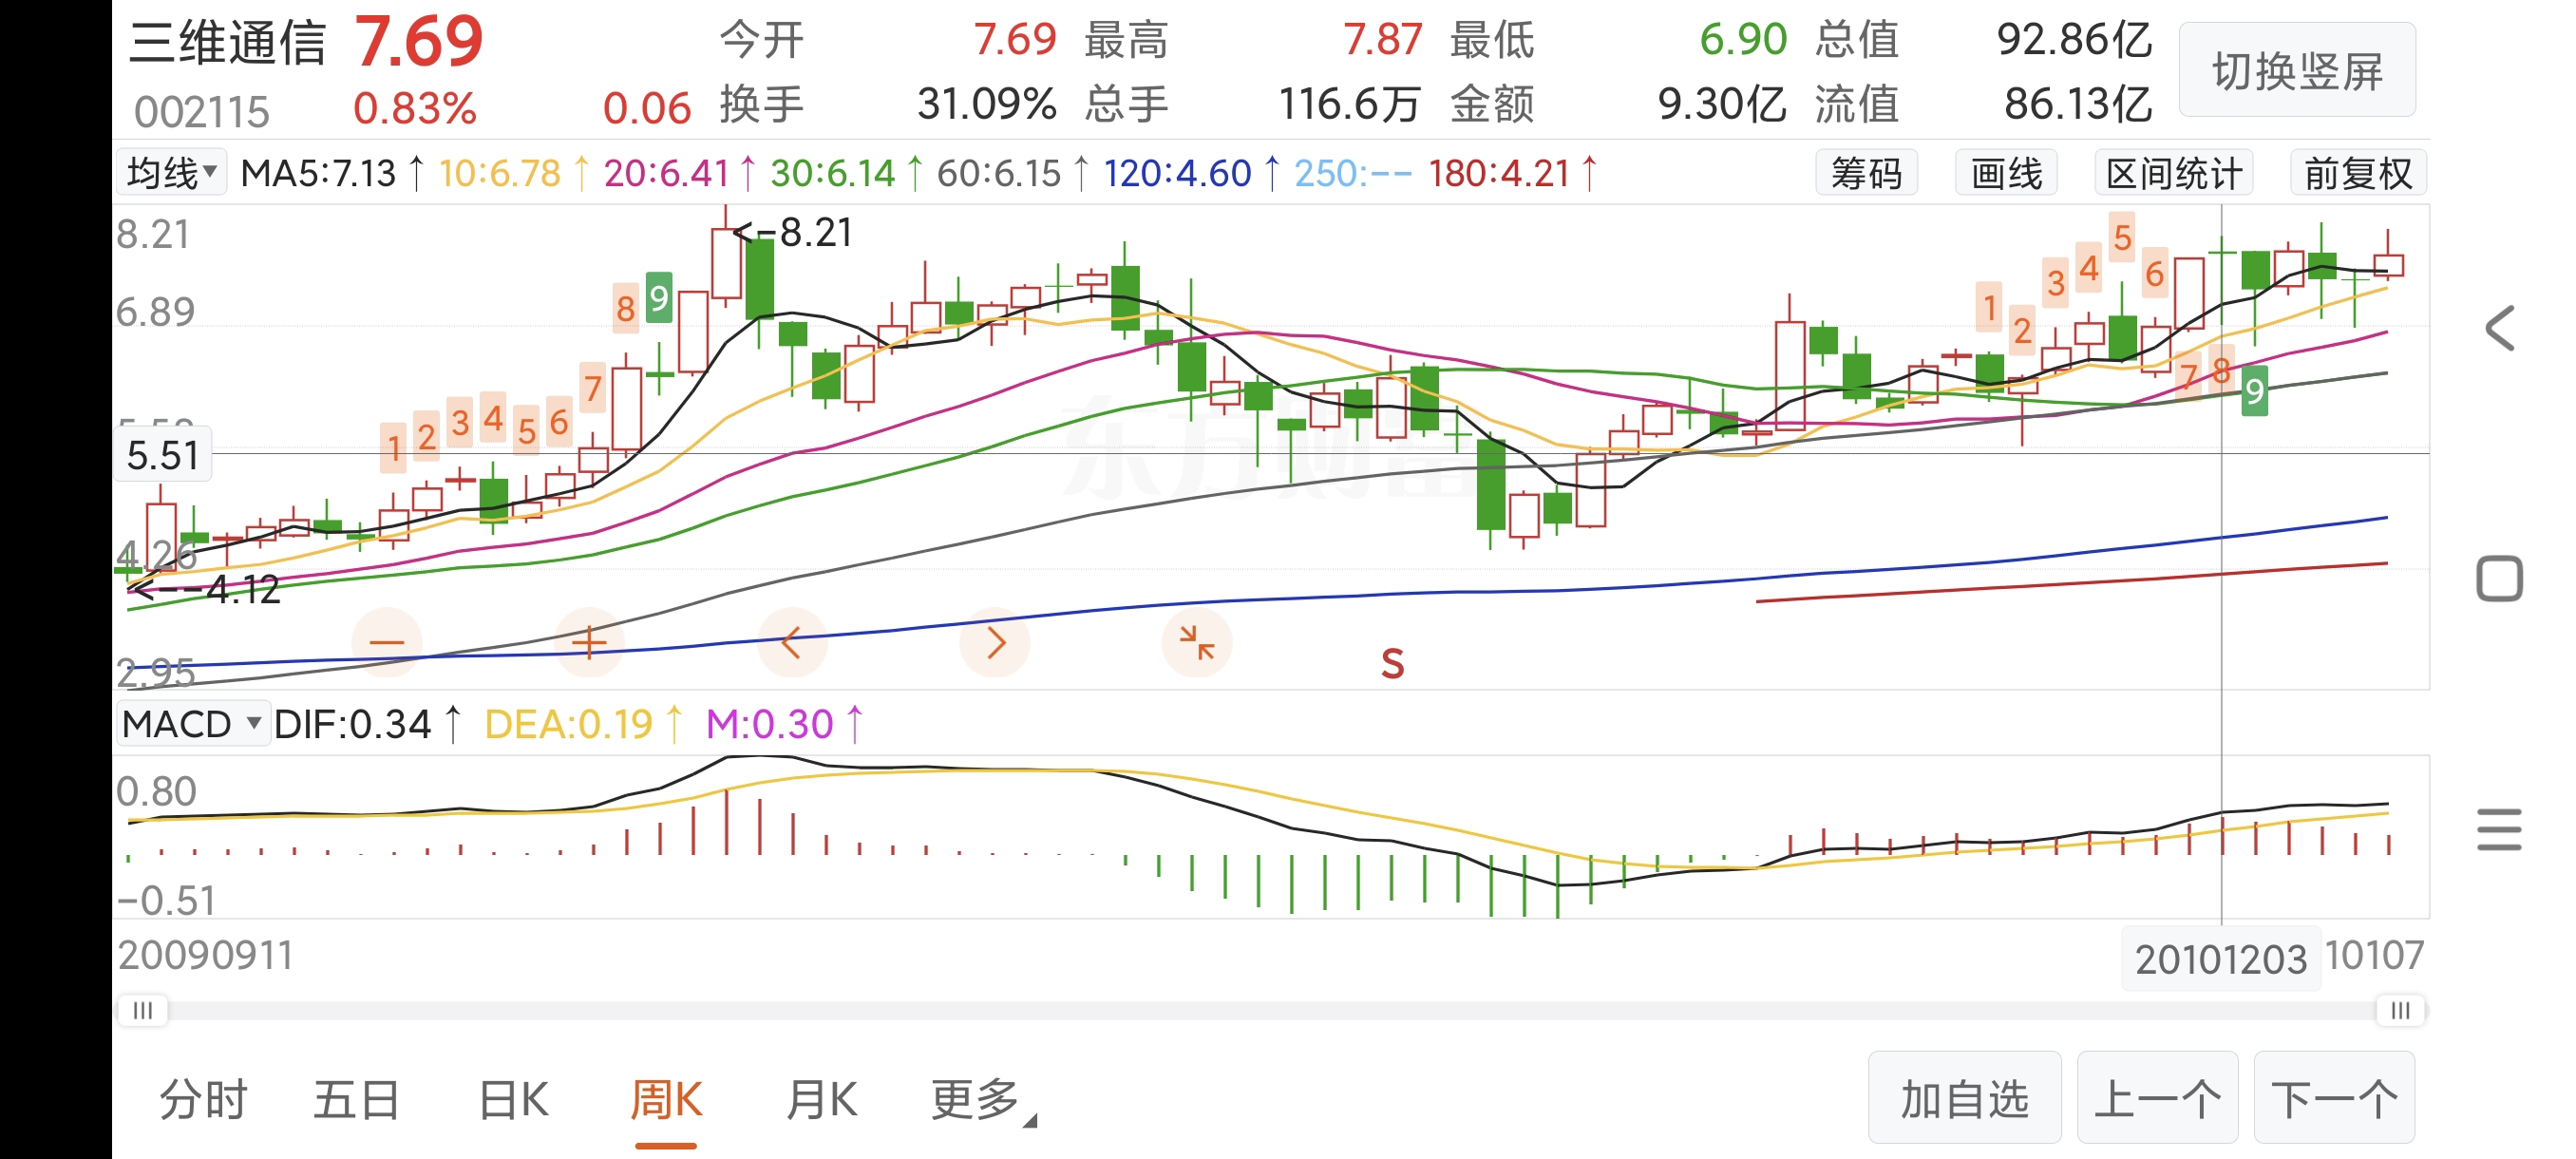This screenshot has width=2576, height=1159.
Task: Tap the collapse chart arrows icon
Action: [x=1196, y=642]
